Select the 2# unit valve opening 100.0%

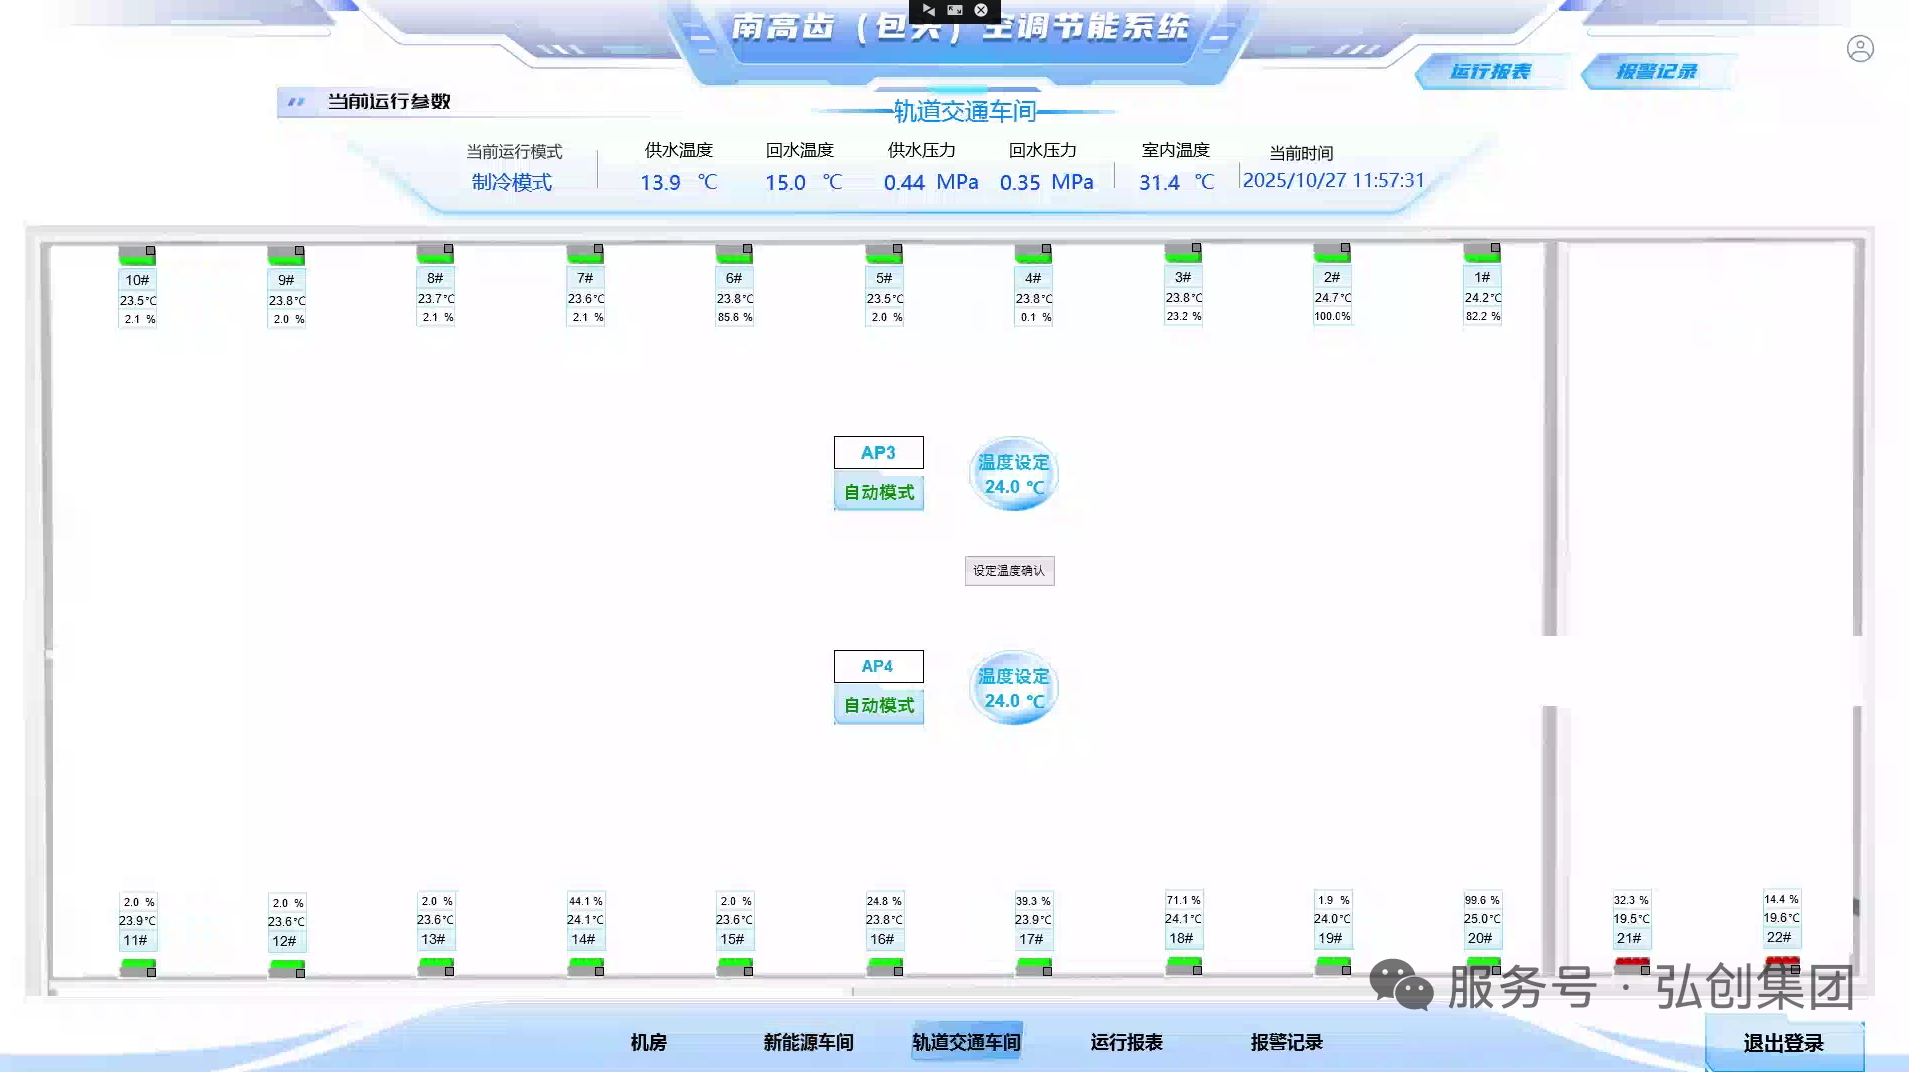(x=1332, y=316)
